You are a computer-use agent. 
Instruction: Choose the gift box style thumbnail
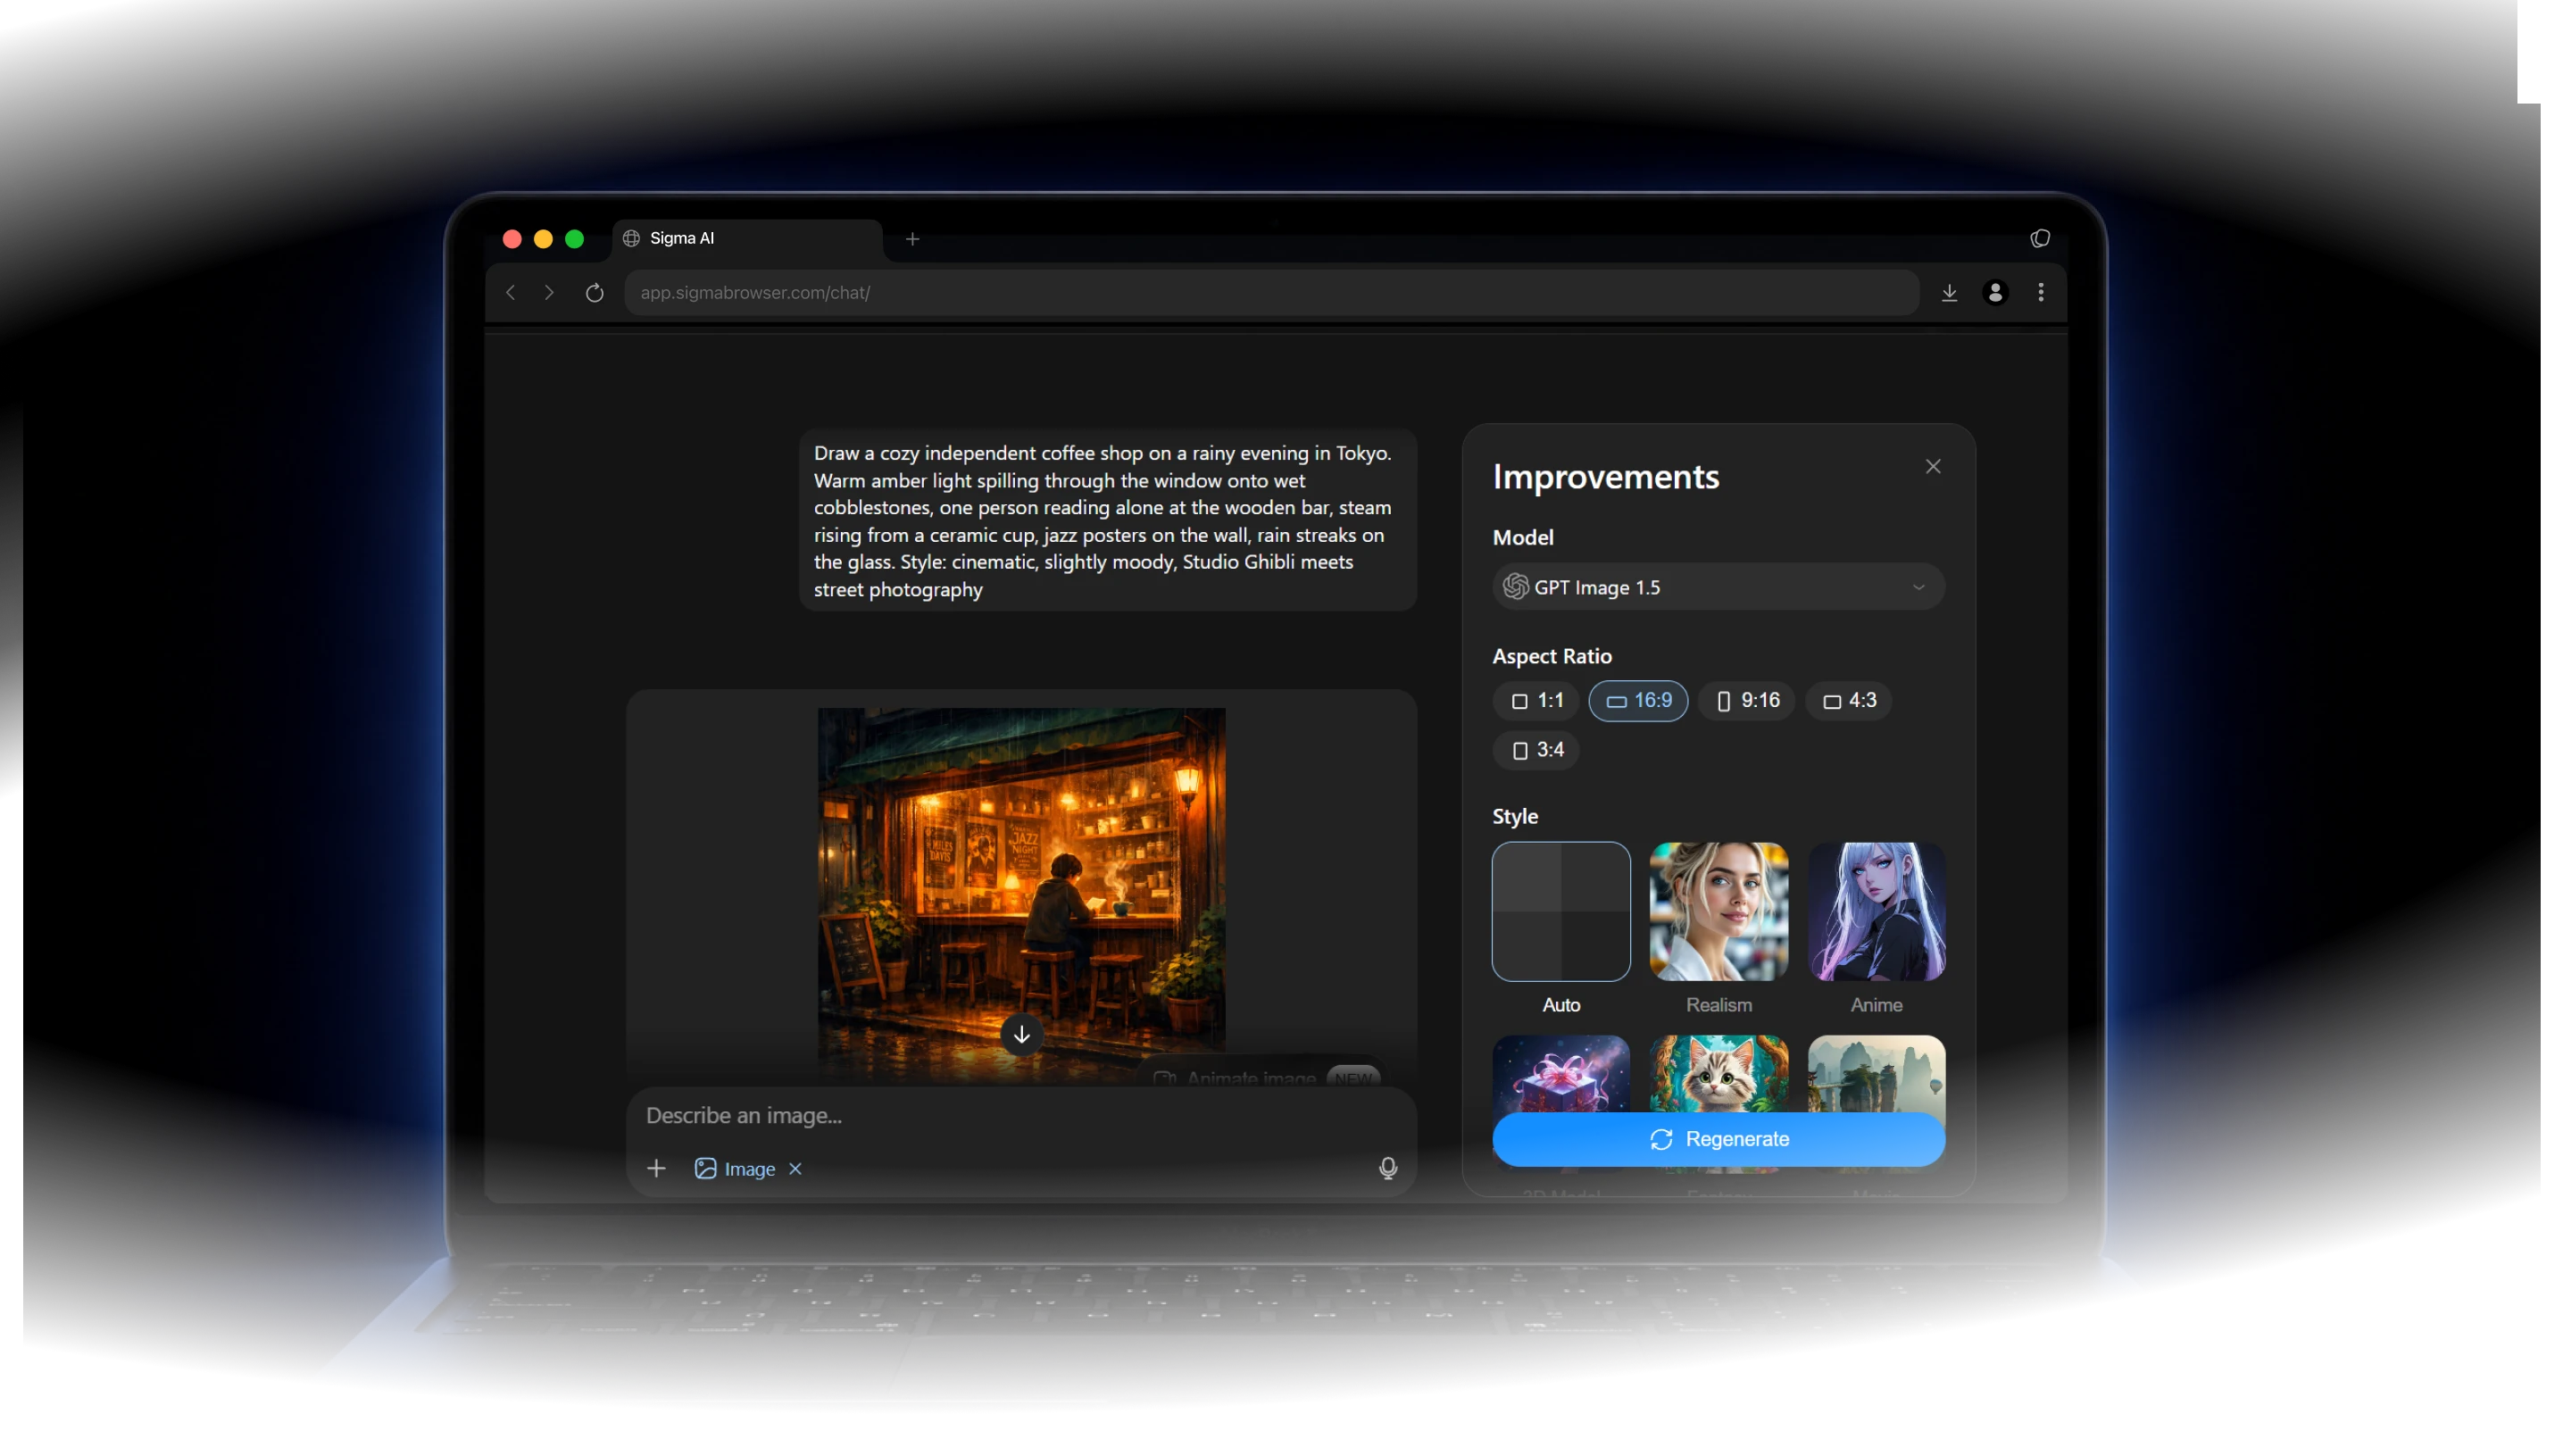click(x=1561, y=1074)
